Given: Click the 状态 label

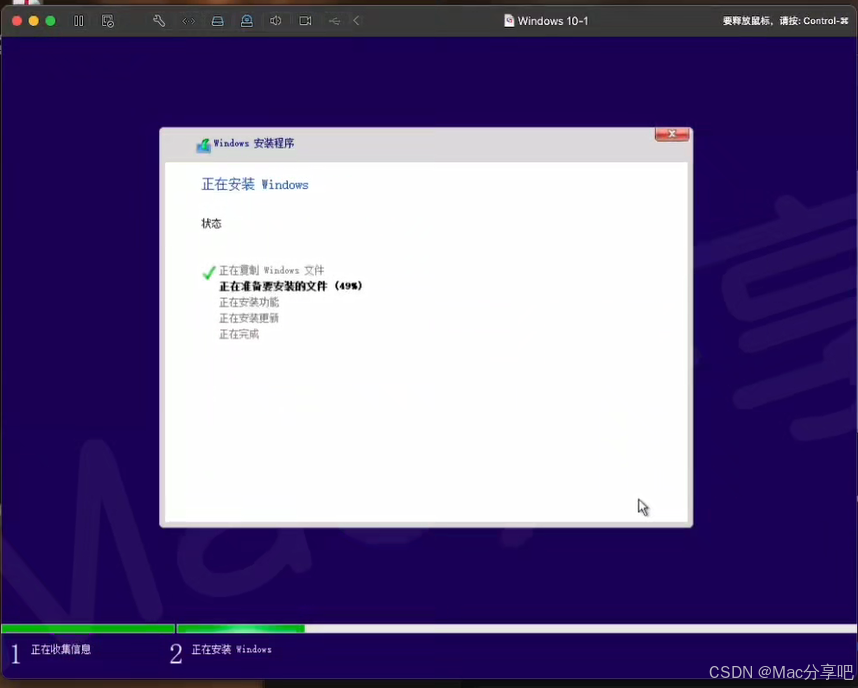Looking at the screenshot, I should point(211,223).
